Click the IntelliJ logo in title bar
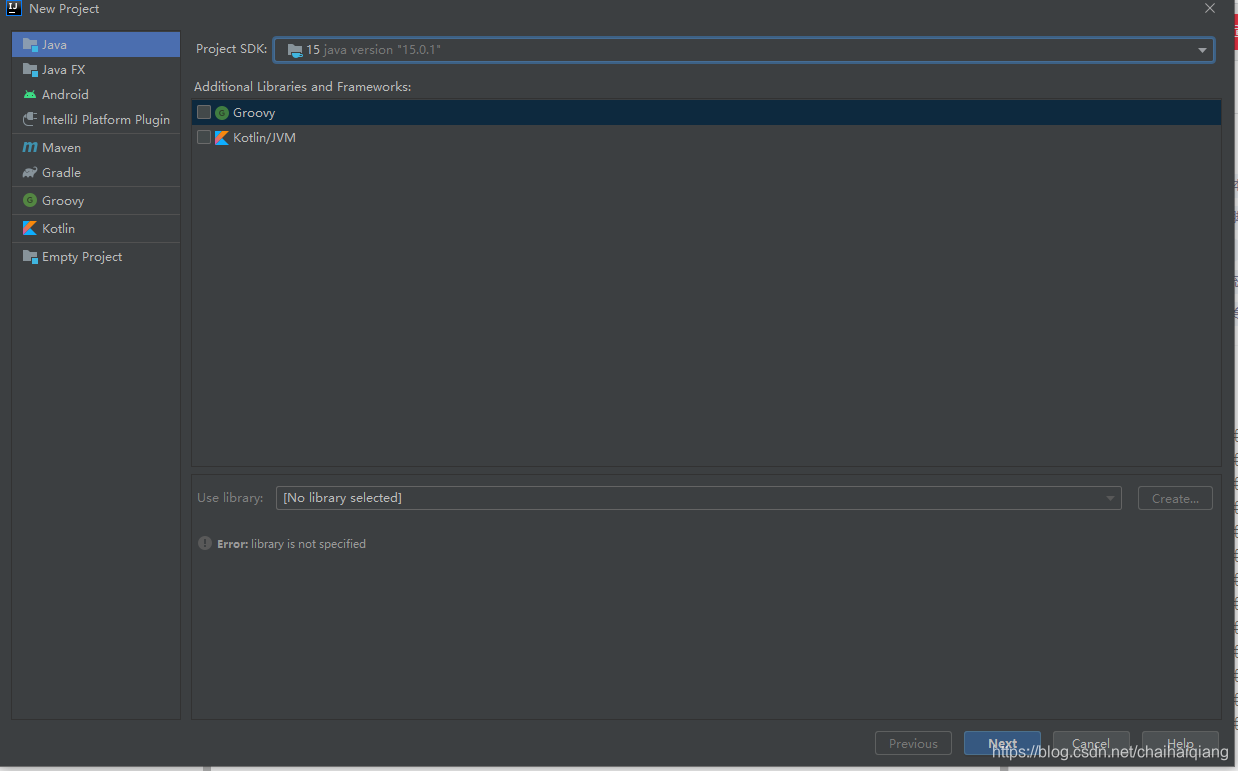 click(14, 9)
